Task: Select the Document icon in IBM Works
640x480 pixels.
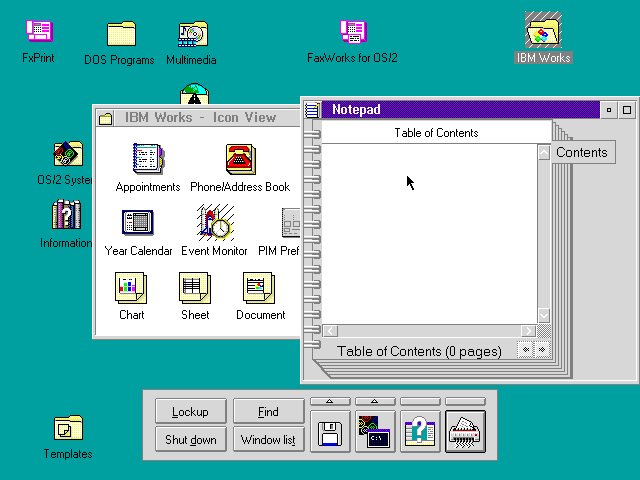Action: pos(259,288)
